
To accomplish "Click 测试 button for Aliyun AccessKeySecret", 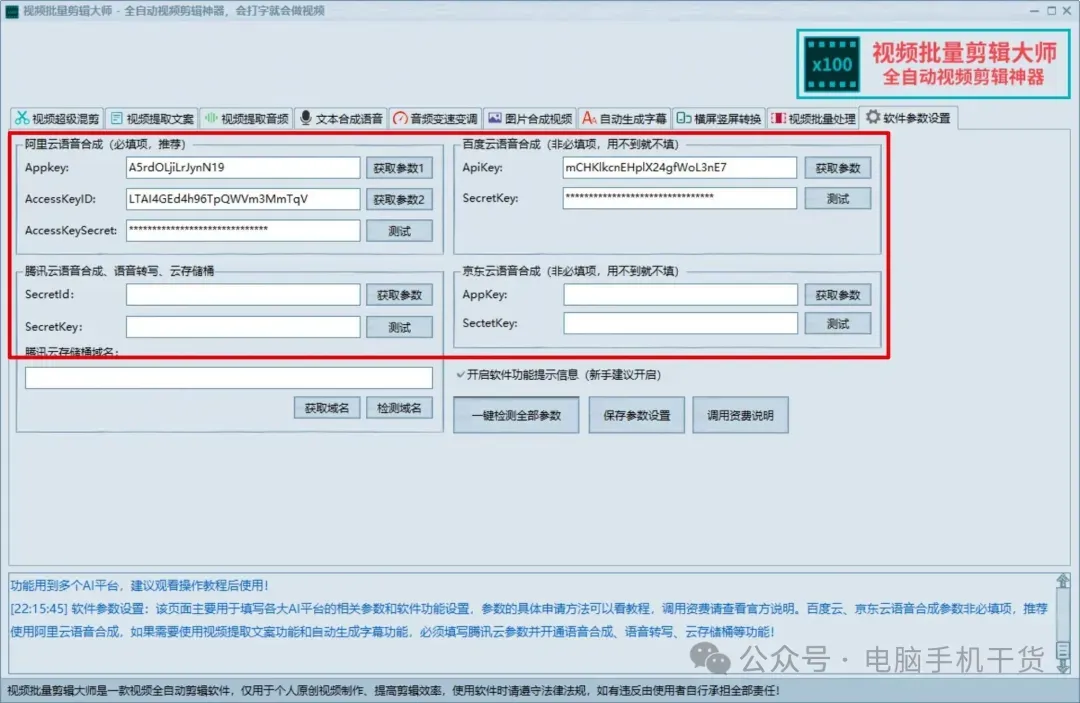I will tap(399, 231).
